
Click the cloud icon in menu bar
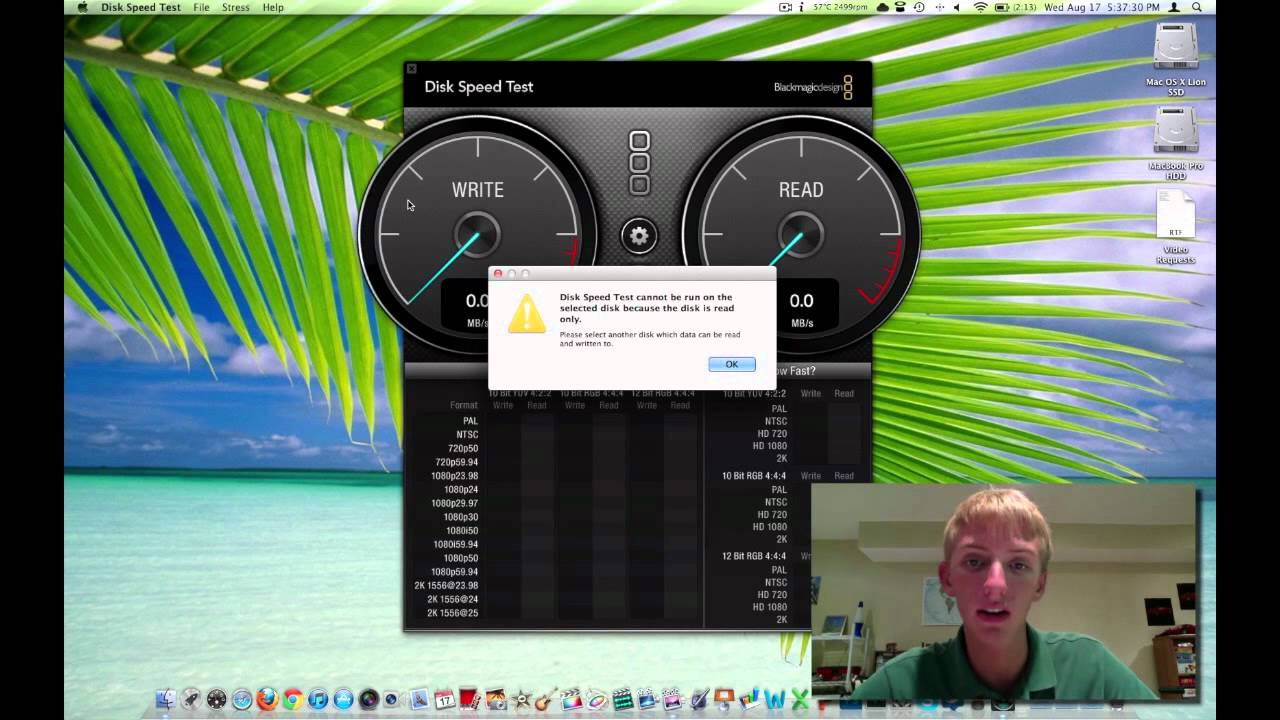coord(883,7)
